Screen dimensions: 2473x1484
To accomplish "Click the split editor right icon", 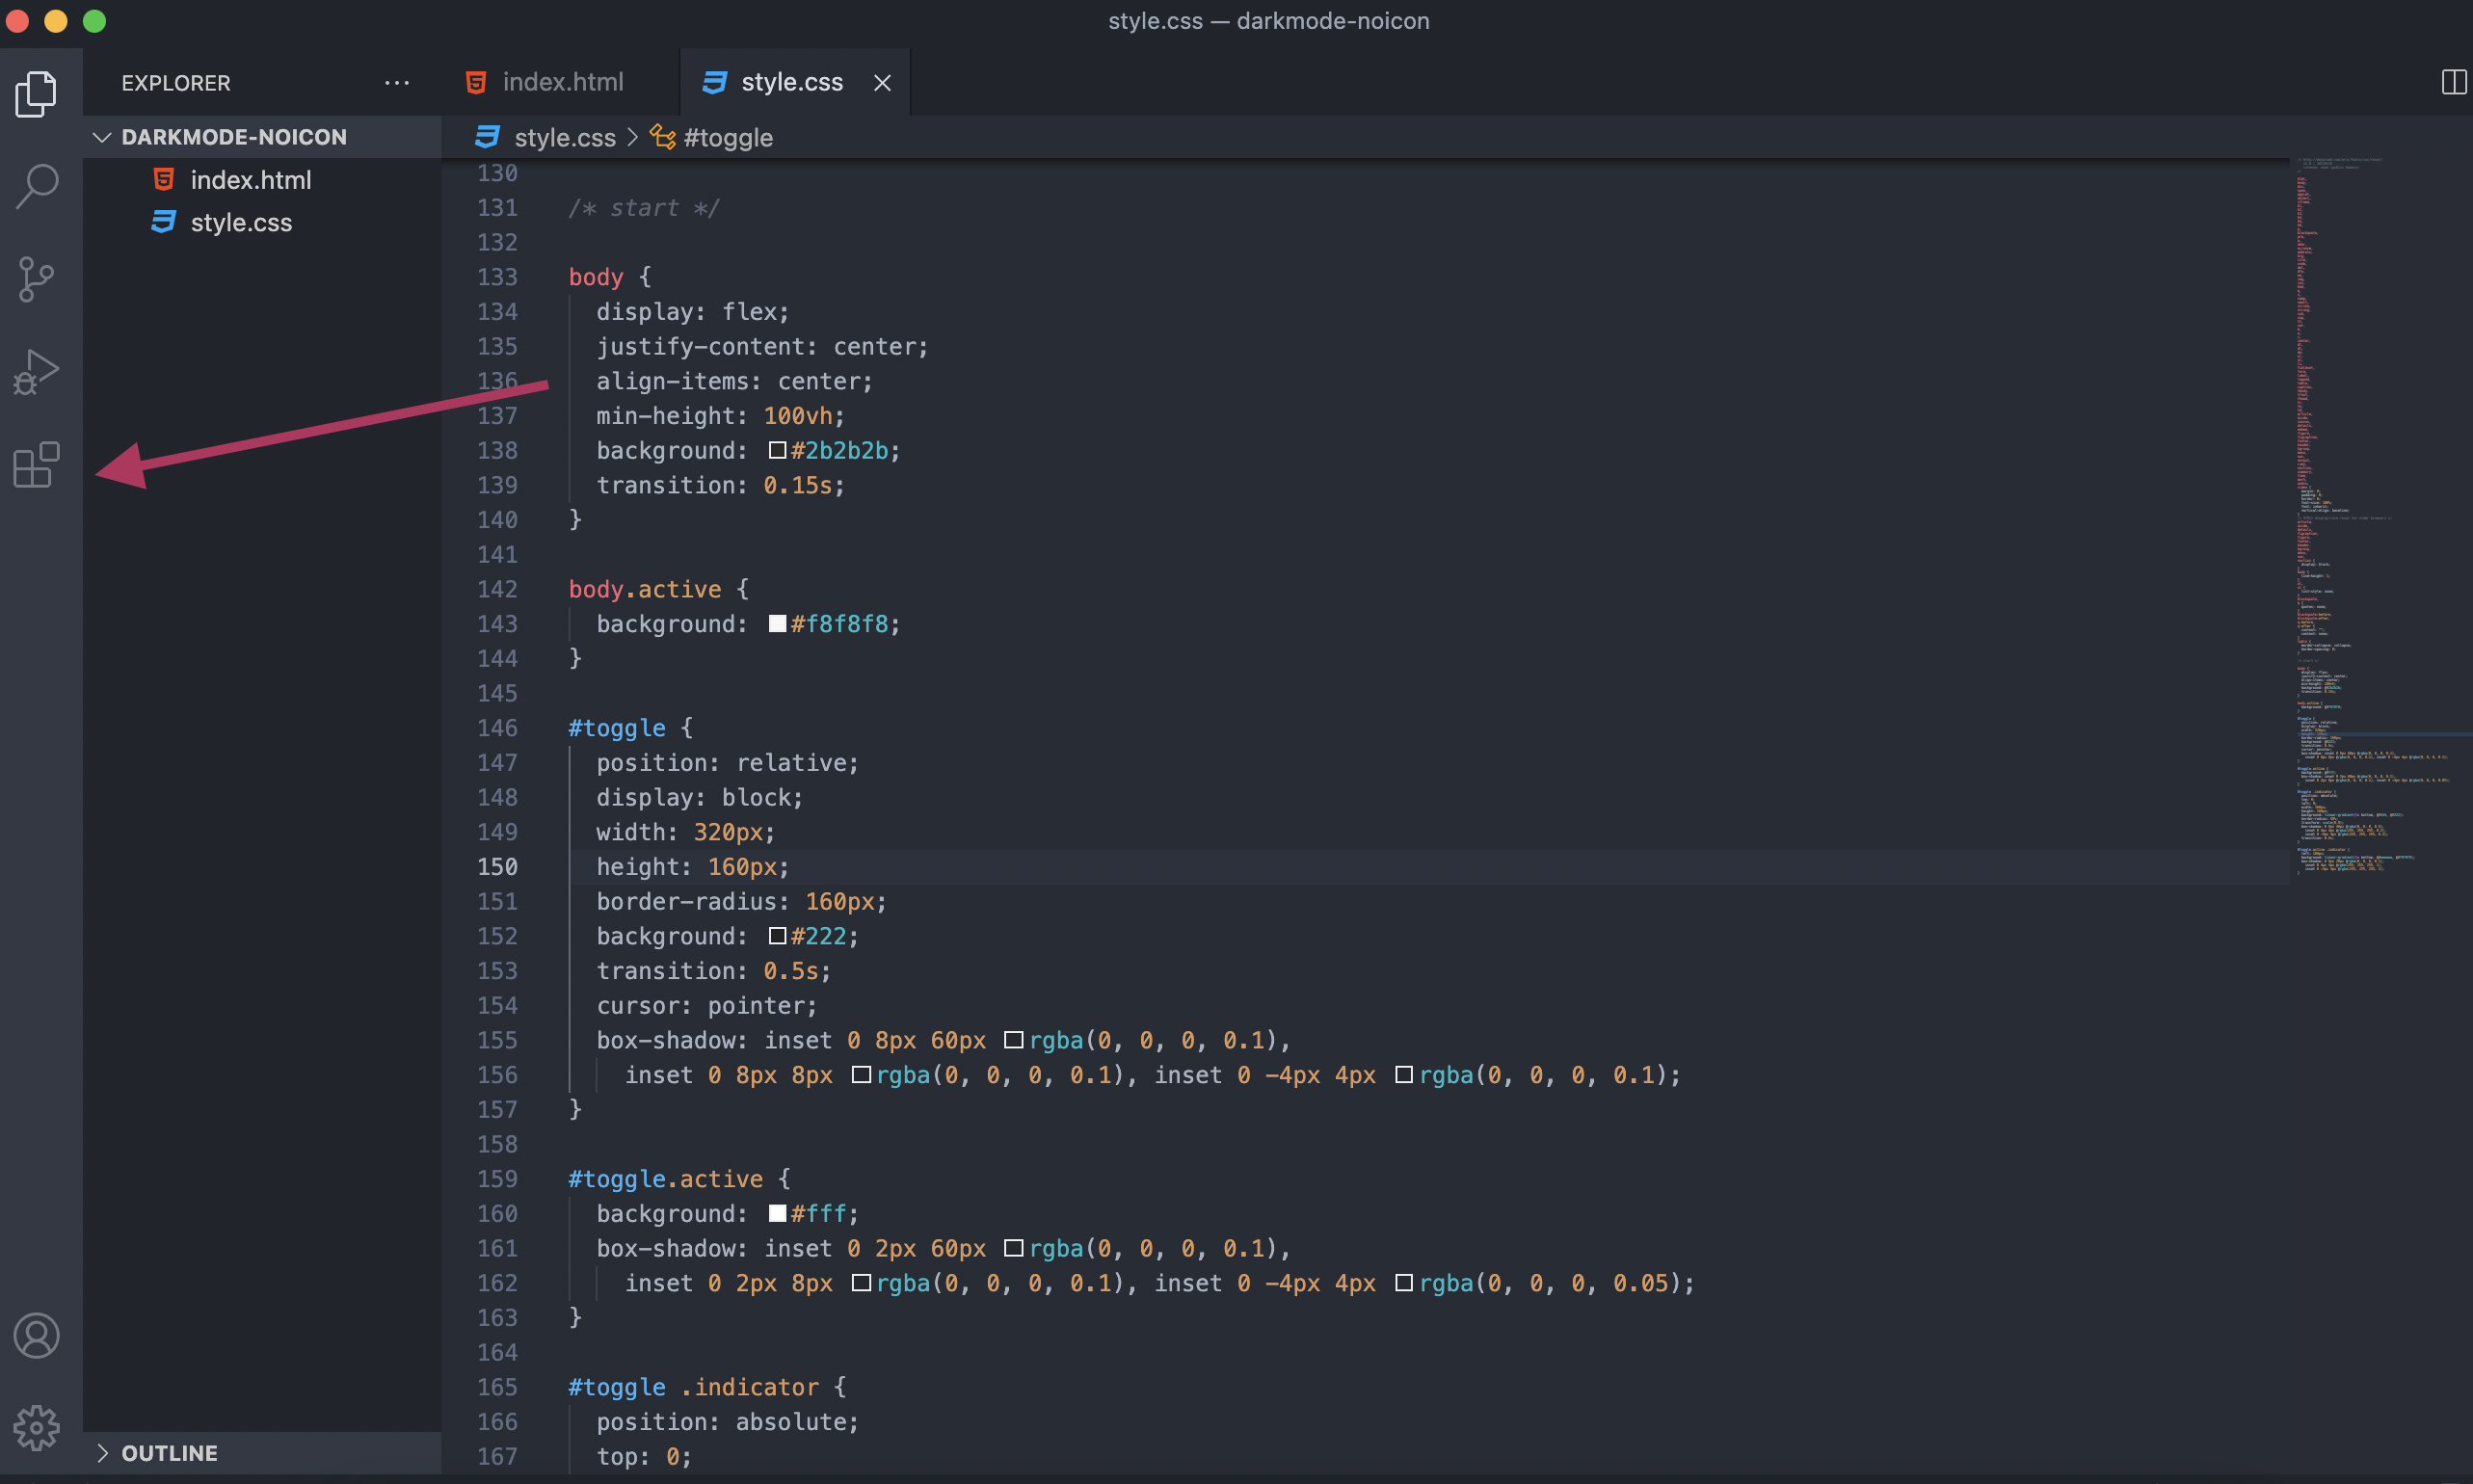I will pyautogui.click(x=2454, y=82).
